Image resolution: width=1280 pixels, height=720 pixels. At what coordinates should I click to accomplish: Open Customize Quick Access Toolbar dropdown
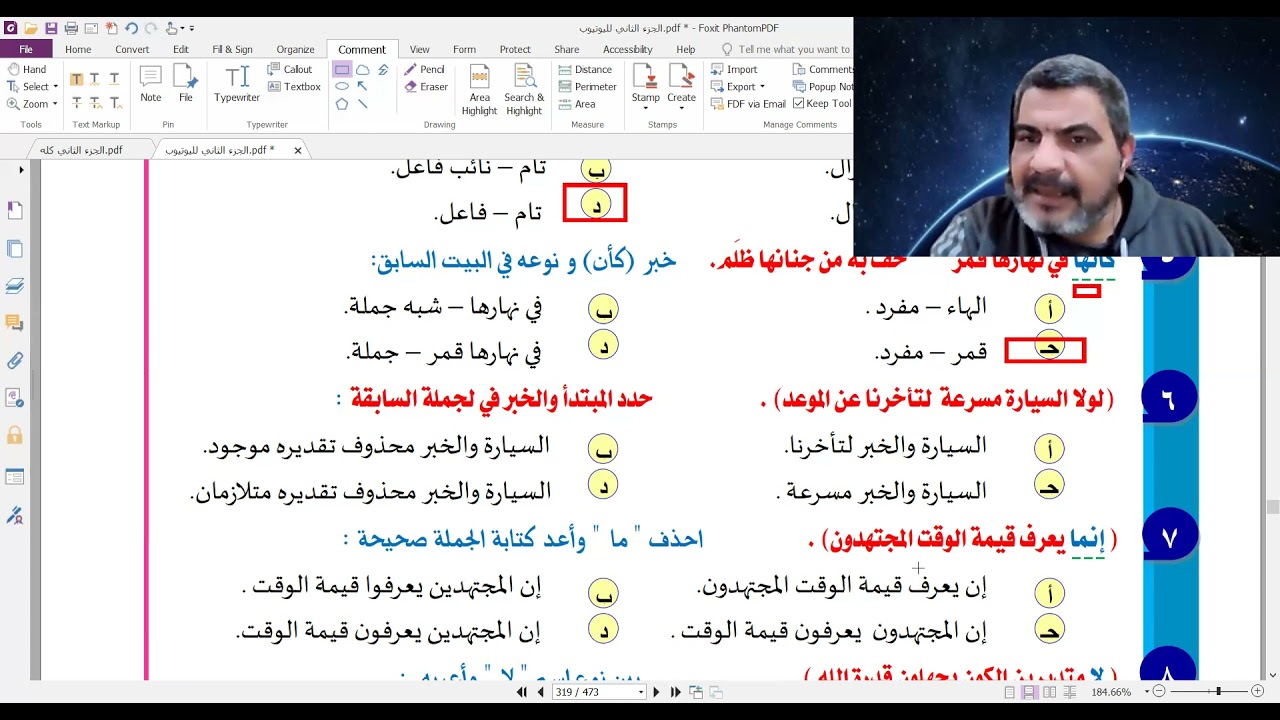192,28
